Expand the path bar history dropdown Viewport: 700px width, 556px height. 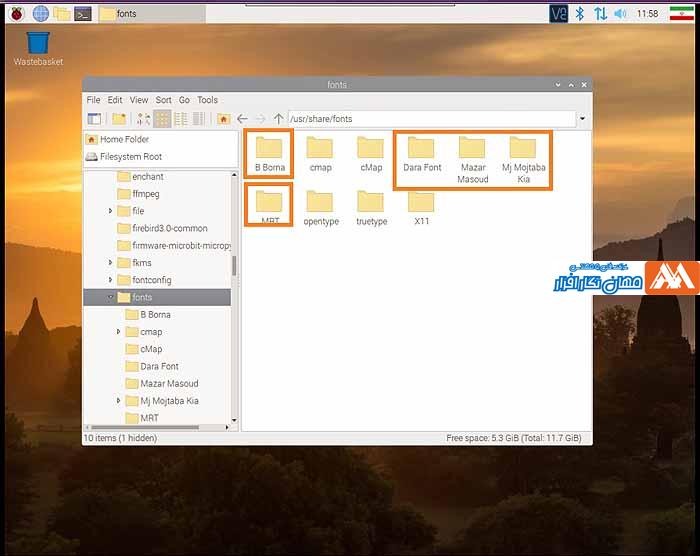click(581, 119)
